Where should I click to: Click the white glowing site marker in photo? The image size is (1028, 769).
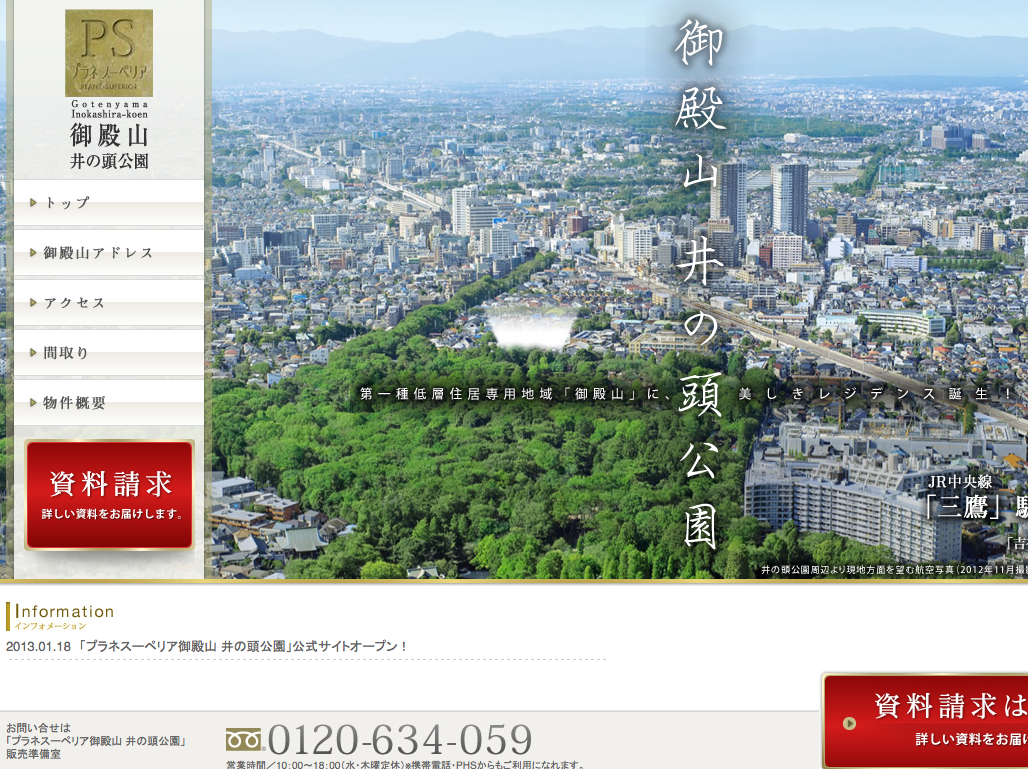(531, 327)
